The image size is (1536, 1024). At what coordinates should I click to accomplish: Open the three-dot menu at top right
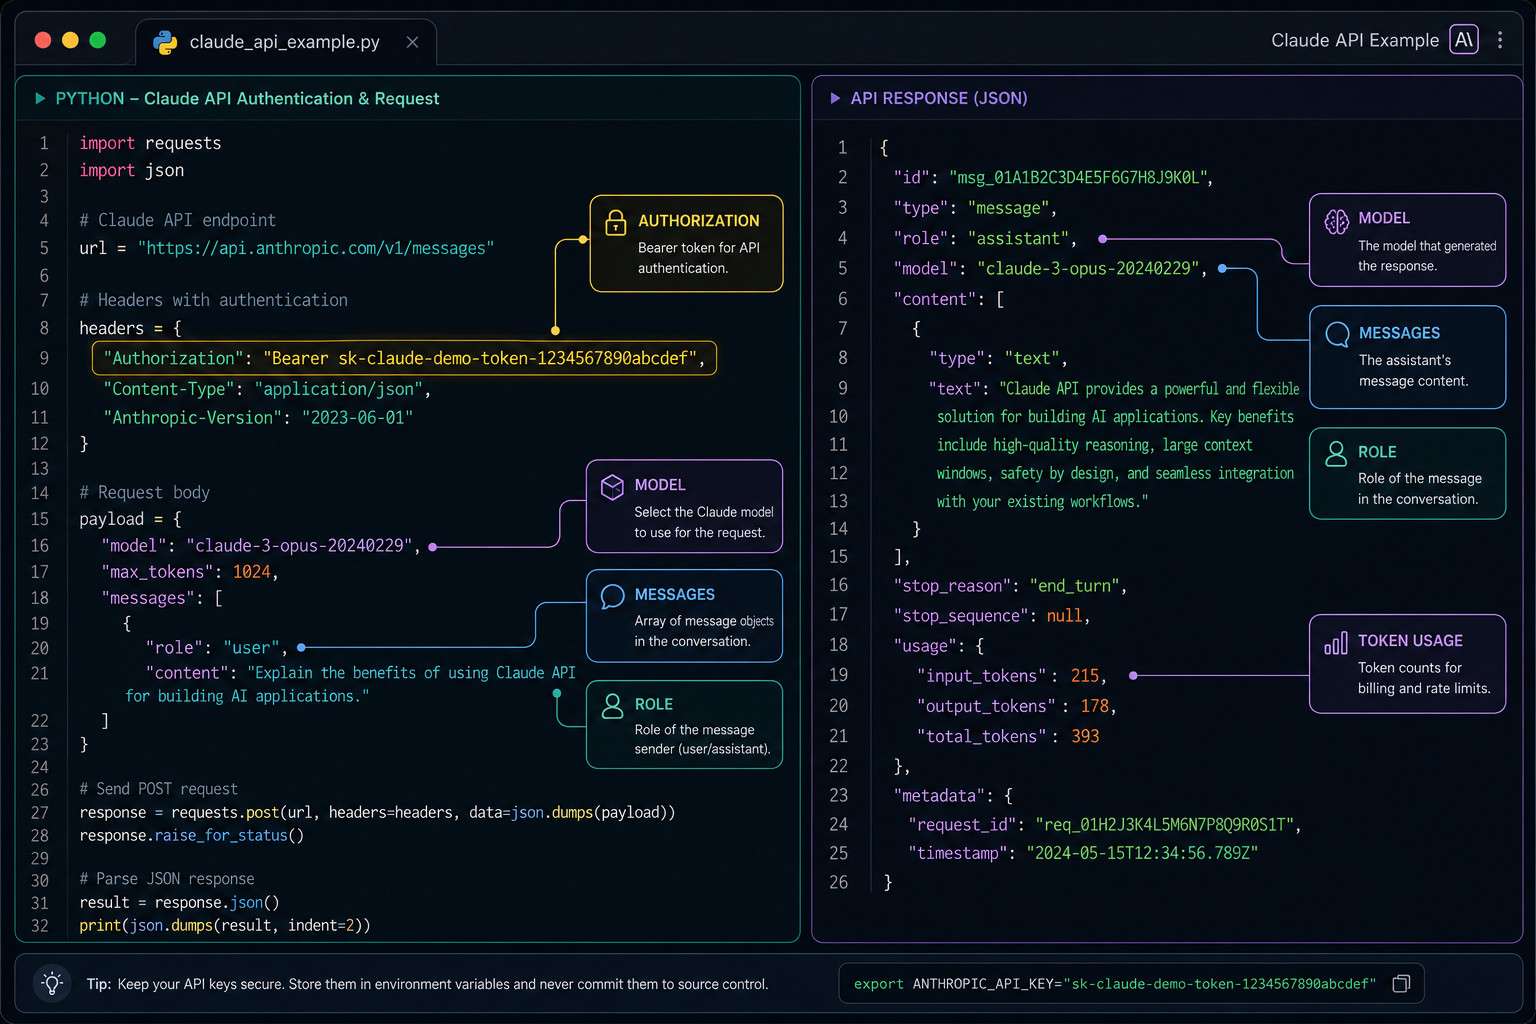coord(1500,40)
